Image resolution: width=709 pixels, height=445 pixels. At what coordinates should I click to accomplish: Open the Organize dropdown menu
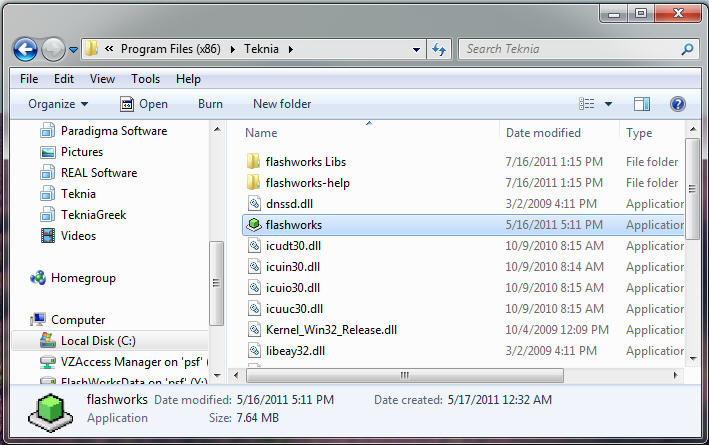tap(58, 104)
